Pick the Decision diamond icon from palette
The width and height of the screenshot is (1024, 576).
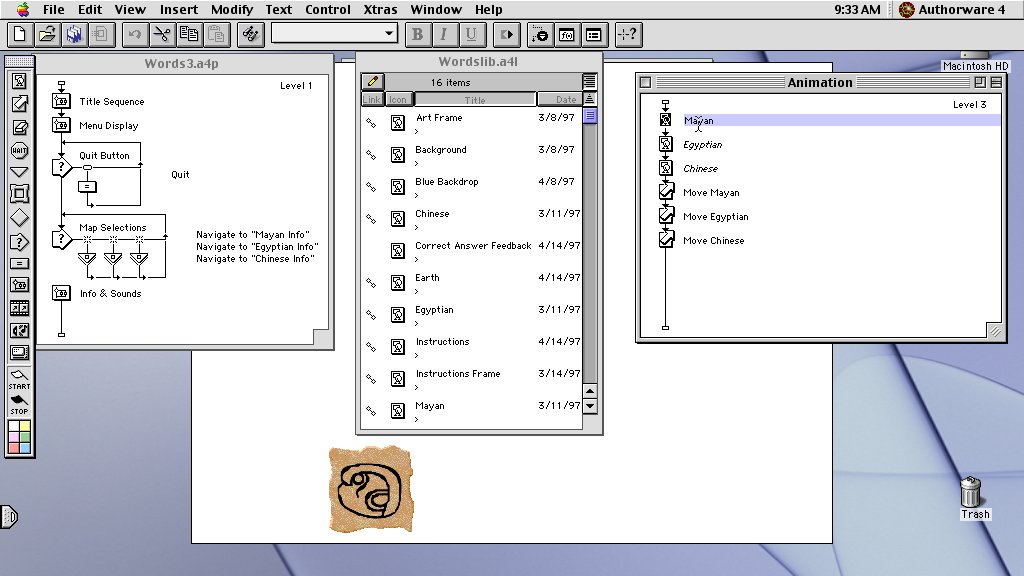[x=19, y=217]
